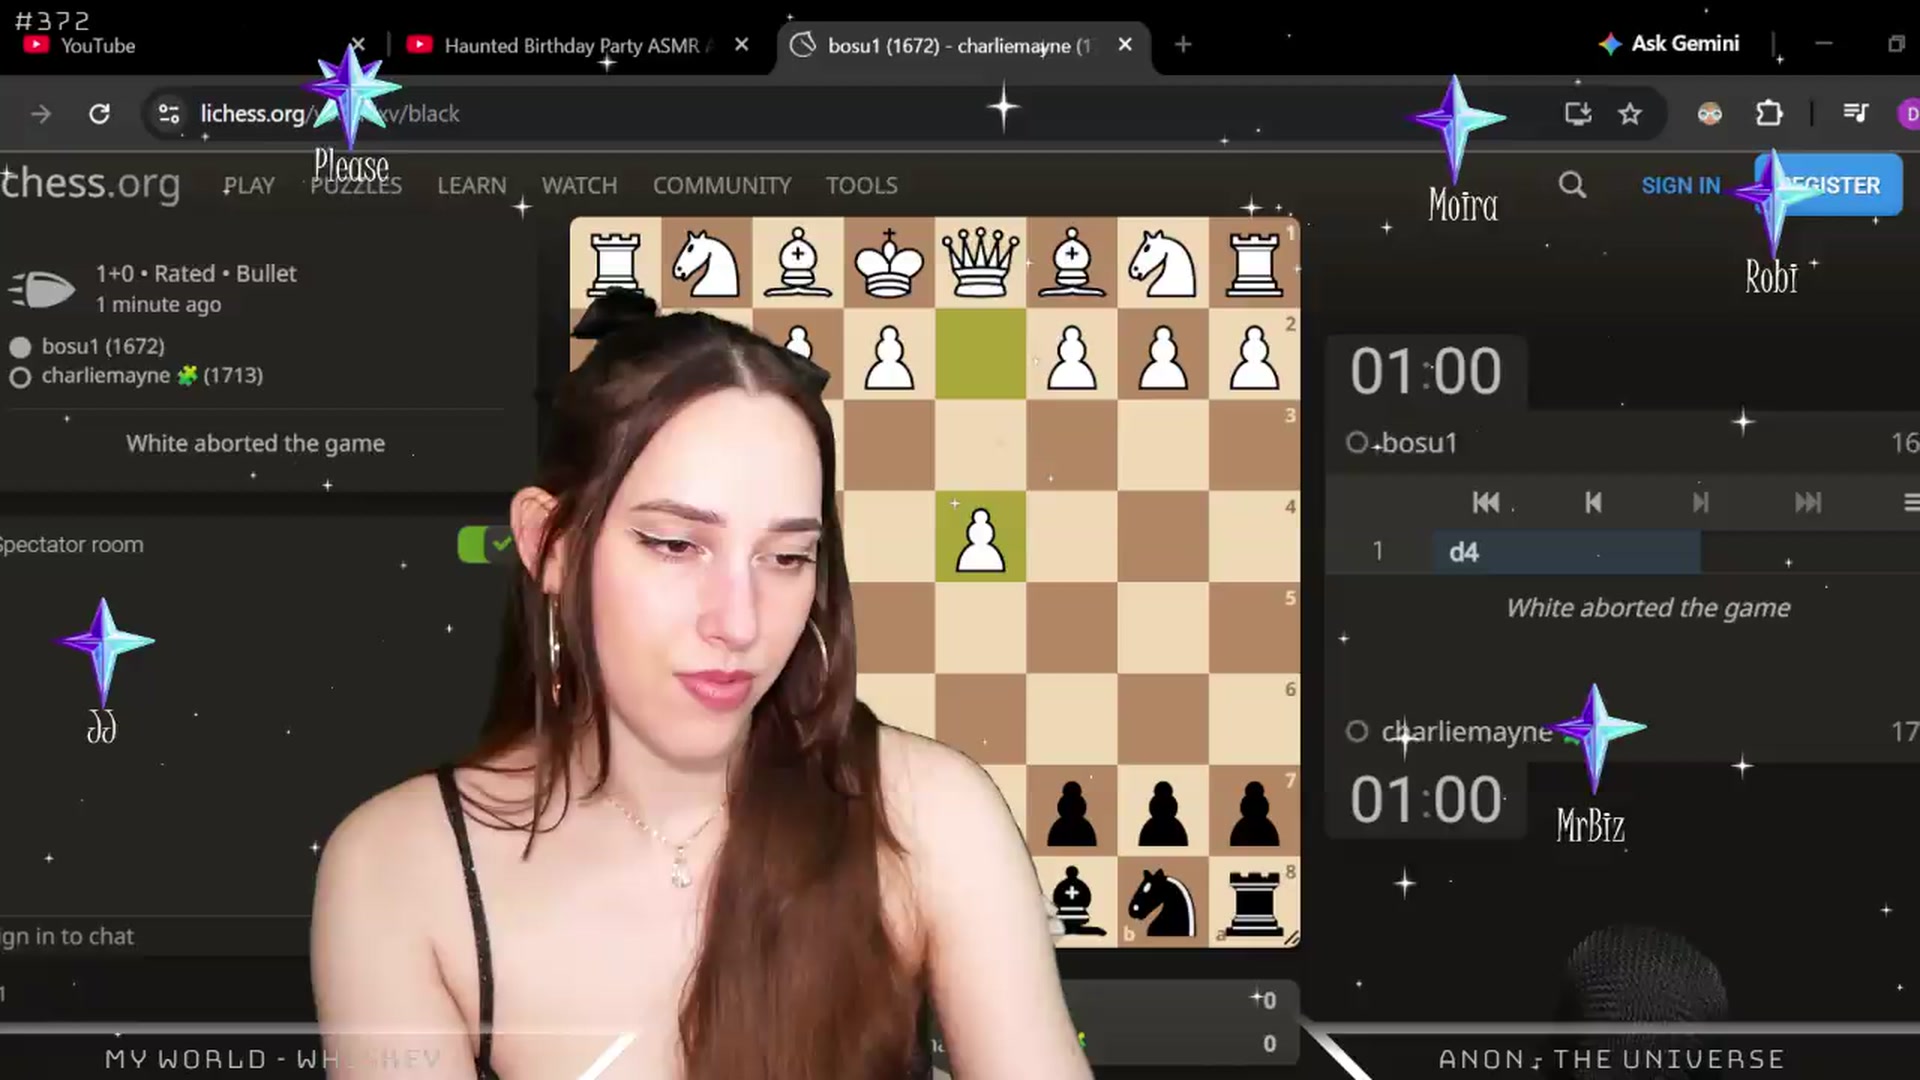Screen dimensions: 1920x1080
Task: Click the black knight on the bottom rank
Action: (x=1162, y=903)
